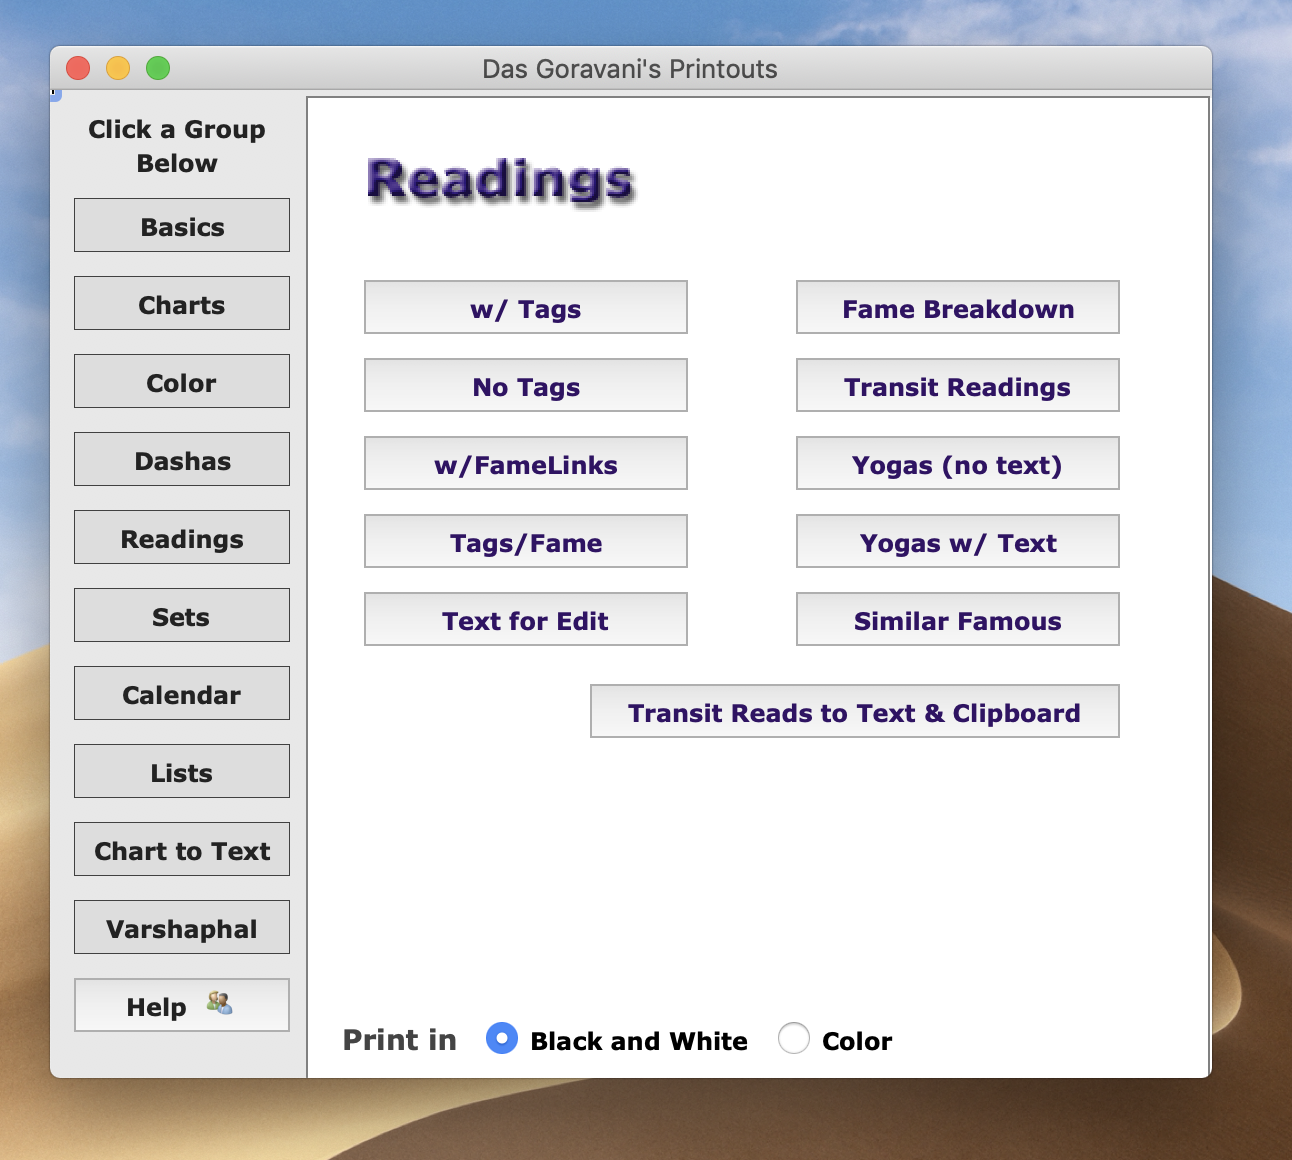This screenshot has width=1292, height=1160.
Task: Click Transit Reads to Text & Clipboard
Action: [x=854, y=712]
